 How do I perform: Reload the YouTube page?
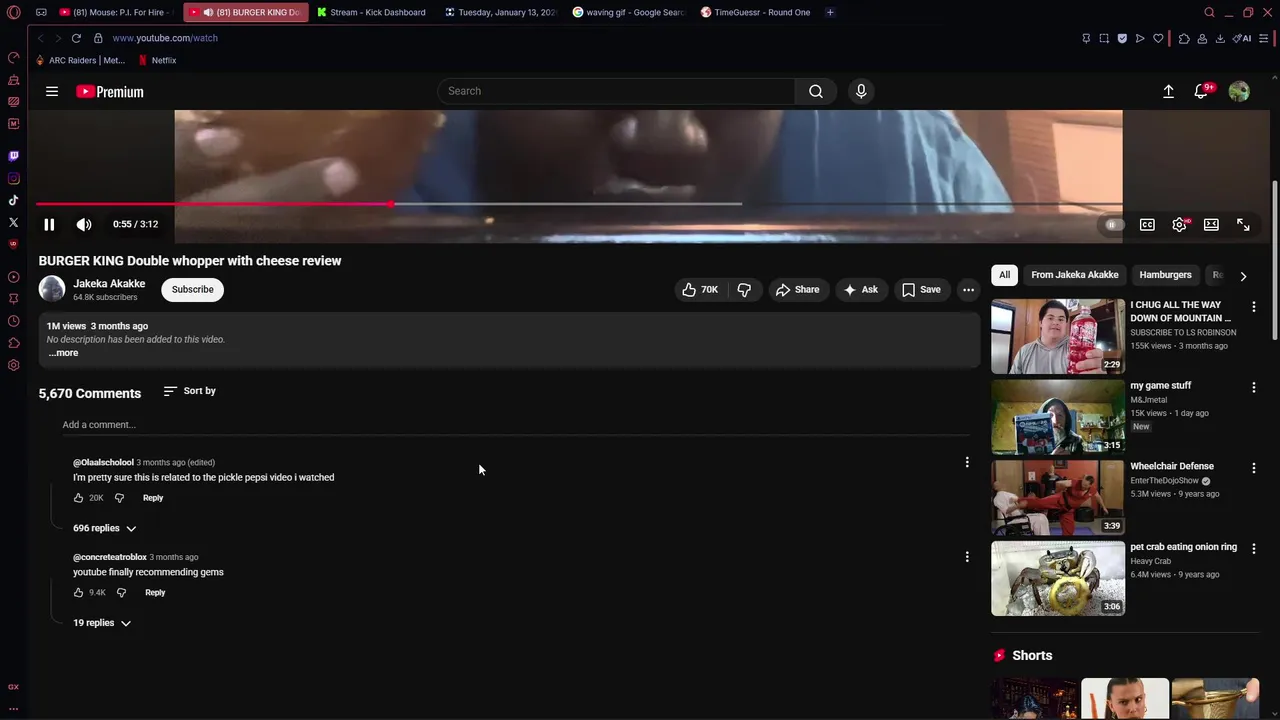pyautogui.click(x=76, y=38)
